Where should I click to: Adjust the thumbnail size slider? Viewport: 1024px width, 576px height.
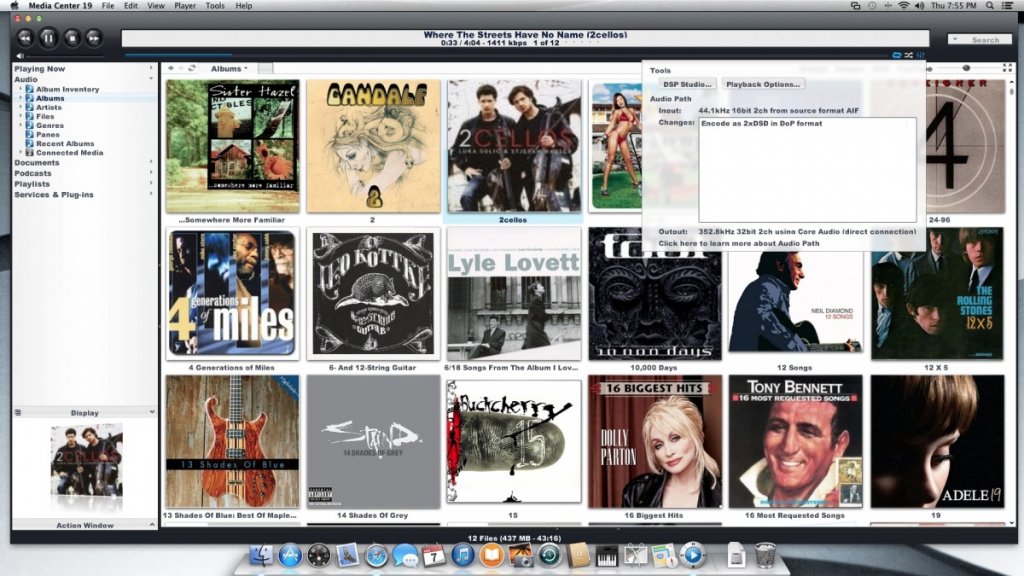pos(966,68)
